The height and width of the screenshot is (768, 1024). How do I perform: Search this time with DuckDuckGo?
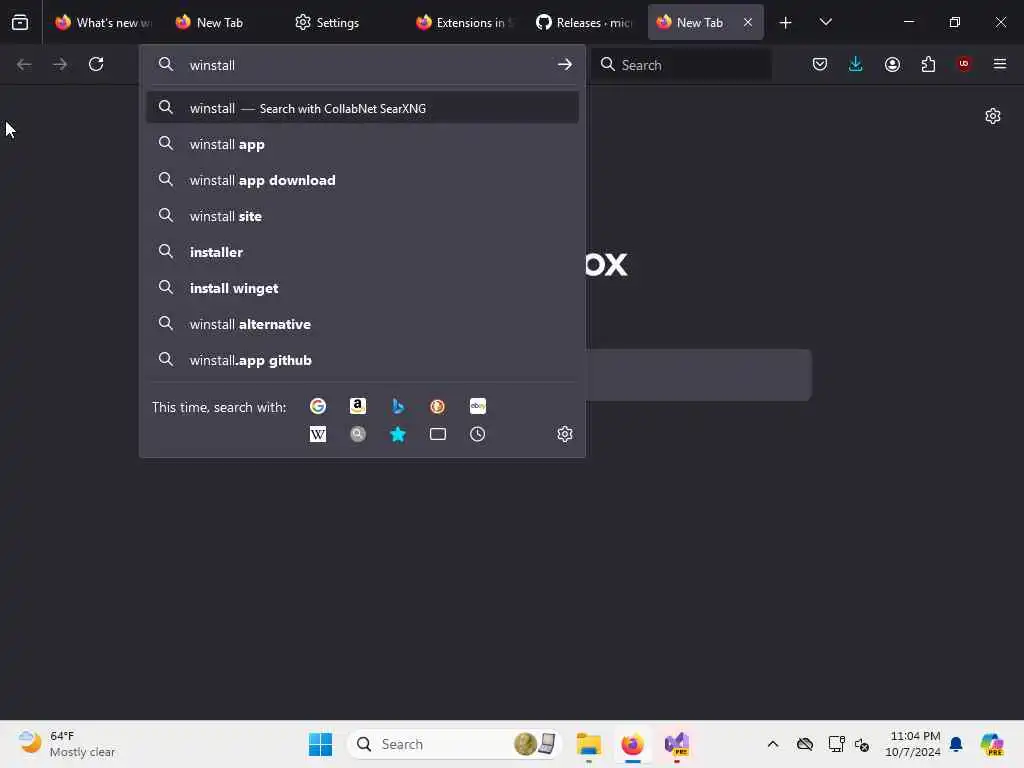click(x=438, y=406)
